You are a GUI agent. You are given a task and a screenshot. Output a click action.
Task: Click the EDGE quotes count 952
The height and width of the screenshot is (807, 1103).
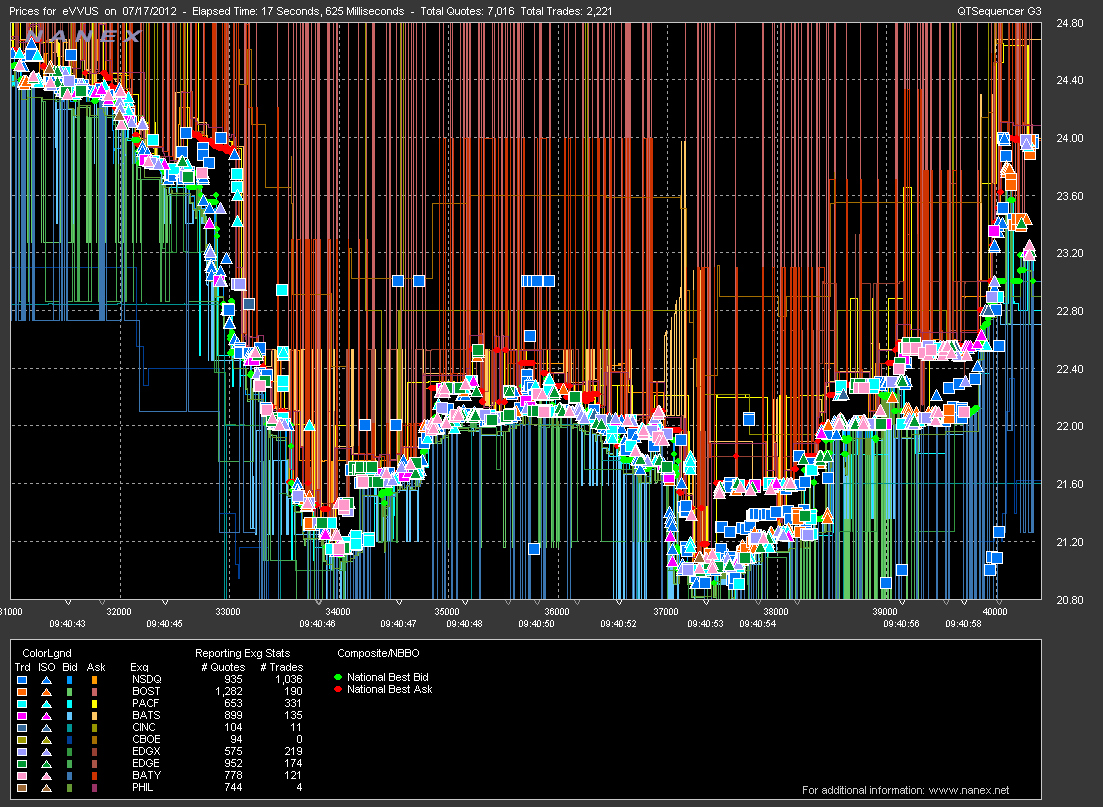tap(233, 763)
